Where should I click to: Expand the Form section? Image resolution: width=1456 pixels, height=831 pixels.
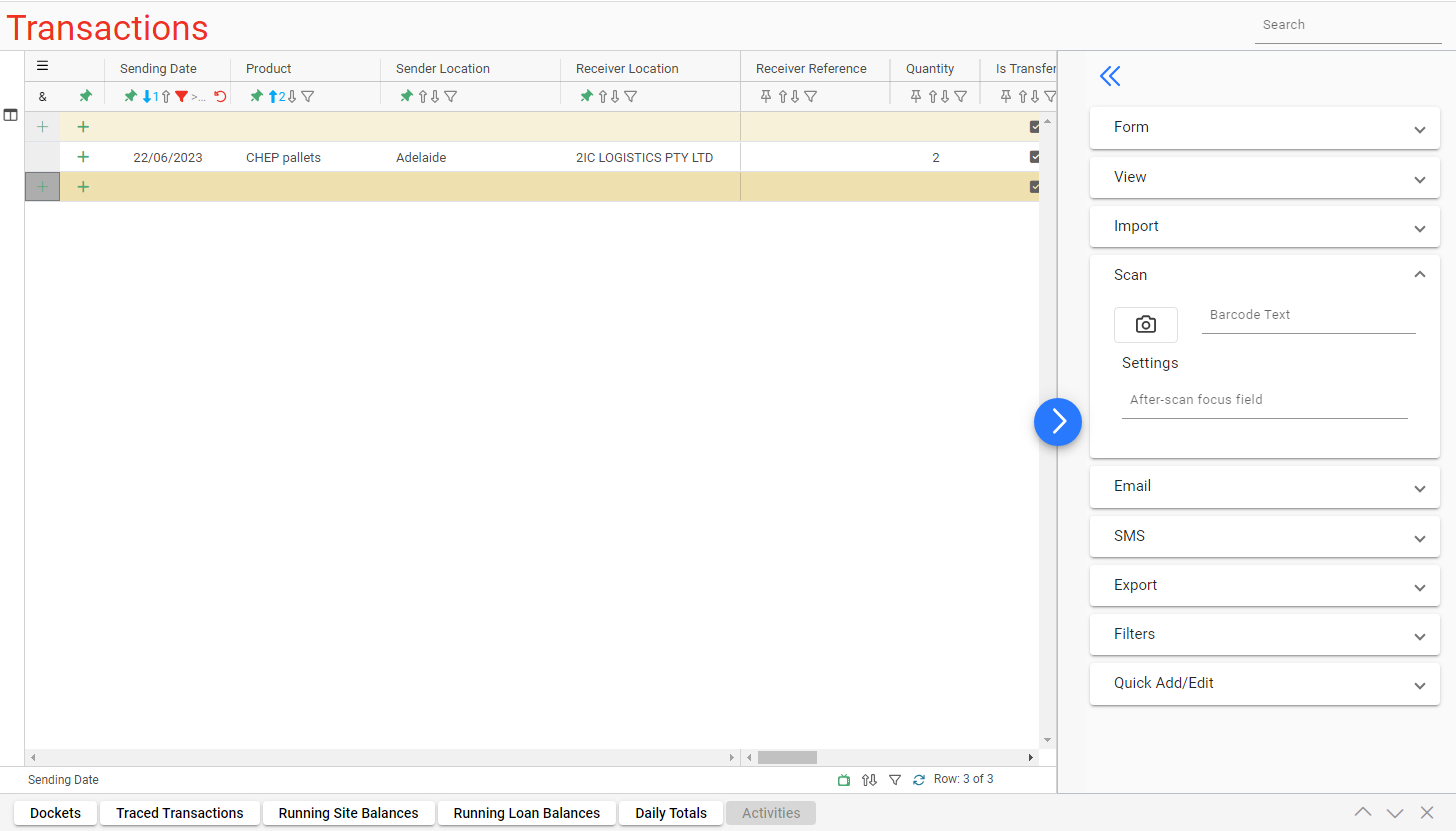tap(1264, 128)
